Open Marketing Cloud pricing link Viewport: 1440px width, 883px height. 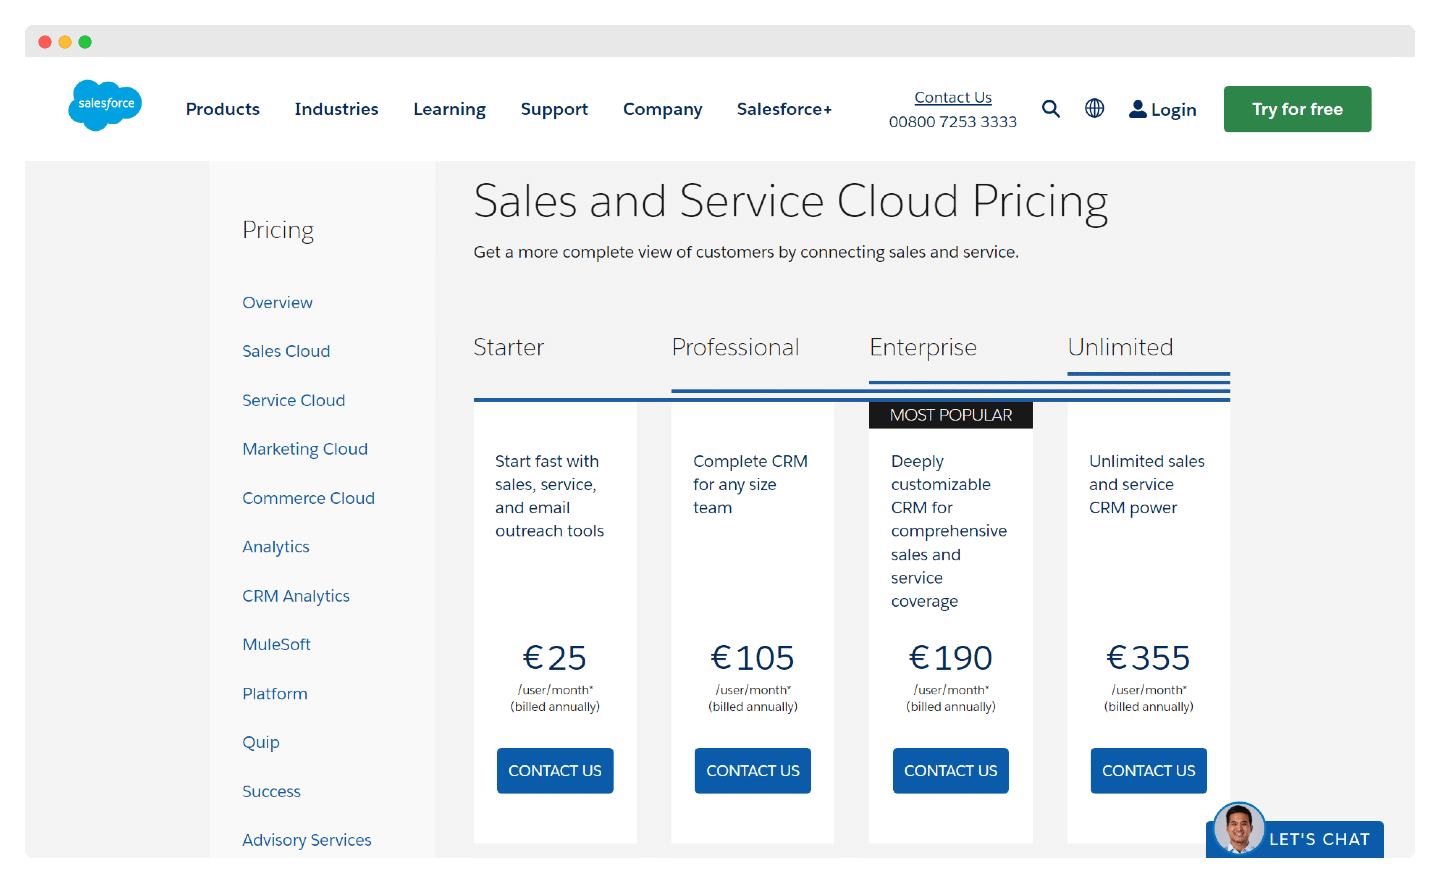point(305,449)
